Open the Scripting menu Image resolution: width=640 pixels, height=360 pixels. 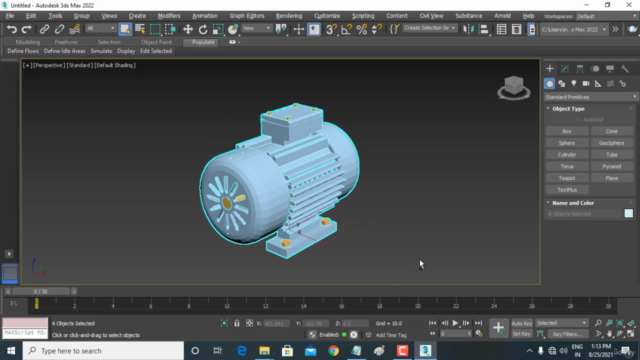[x=363, y=16]
